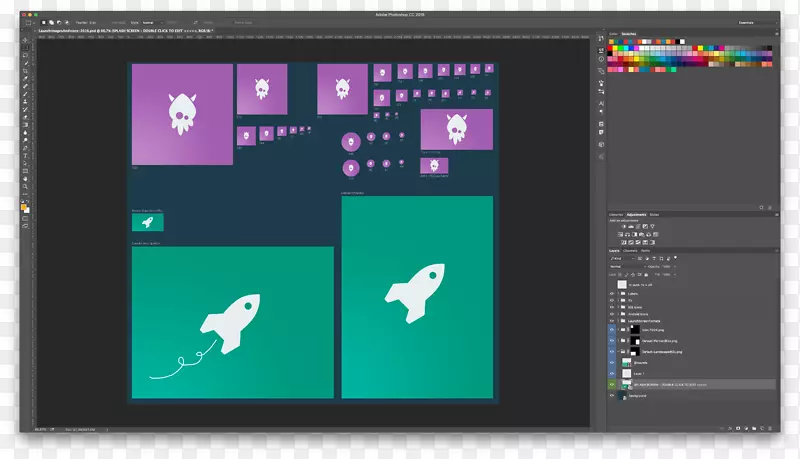Open the layer blending mode dropdown
The height and width of the screenshot is (459, 800).
point(627,267)
